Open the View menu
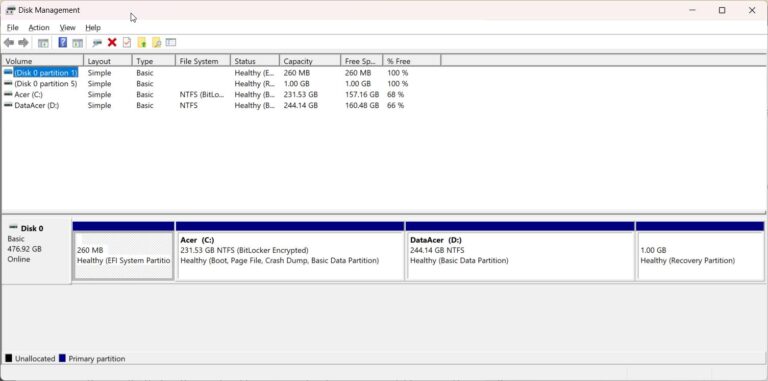The image size is (768, 381). pyautogui.click(x=68, y=27)
